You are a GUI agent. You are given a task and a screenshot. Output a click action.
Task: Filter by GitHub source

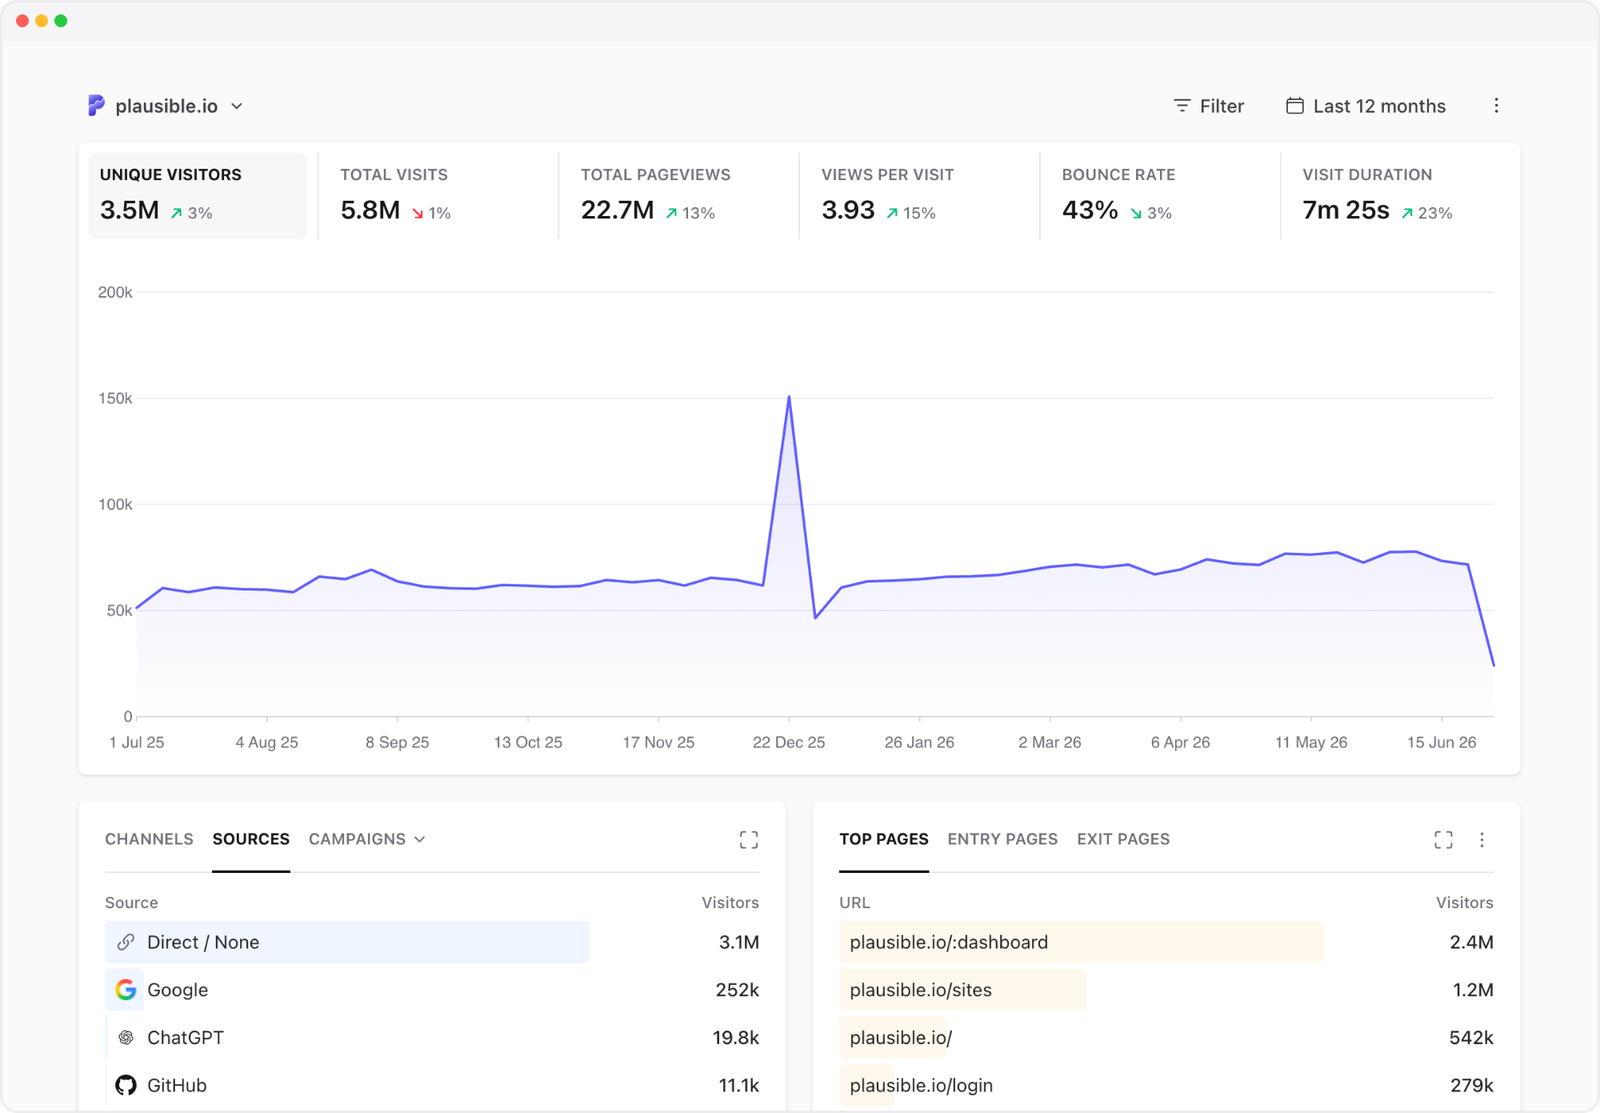[x=432, y=1085]
